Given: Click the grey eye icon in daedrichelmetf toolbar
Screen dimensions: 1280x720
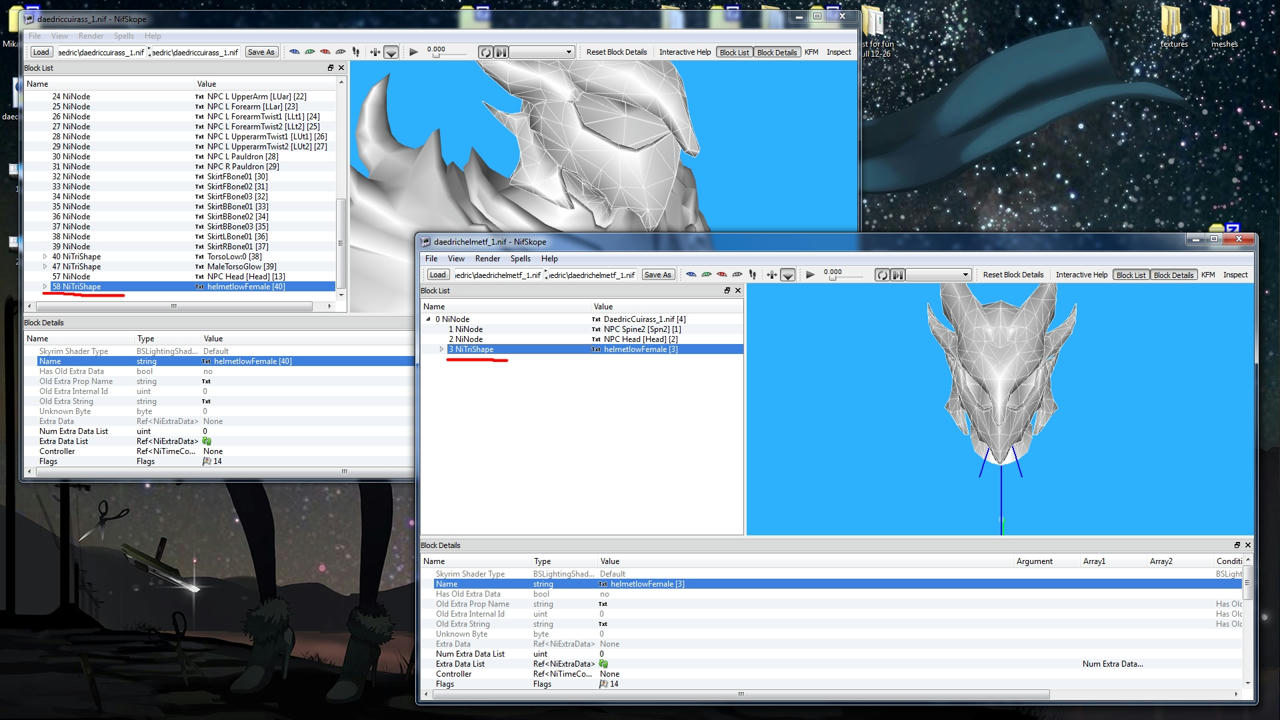Looking at the screenshot, I should (737, 275).
